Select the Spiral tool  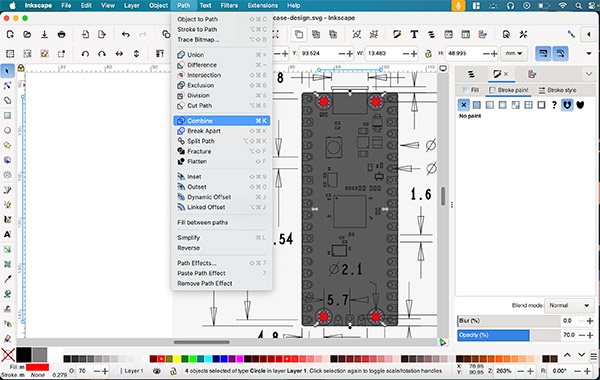[x=7, y=175]
